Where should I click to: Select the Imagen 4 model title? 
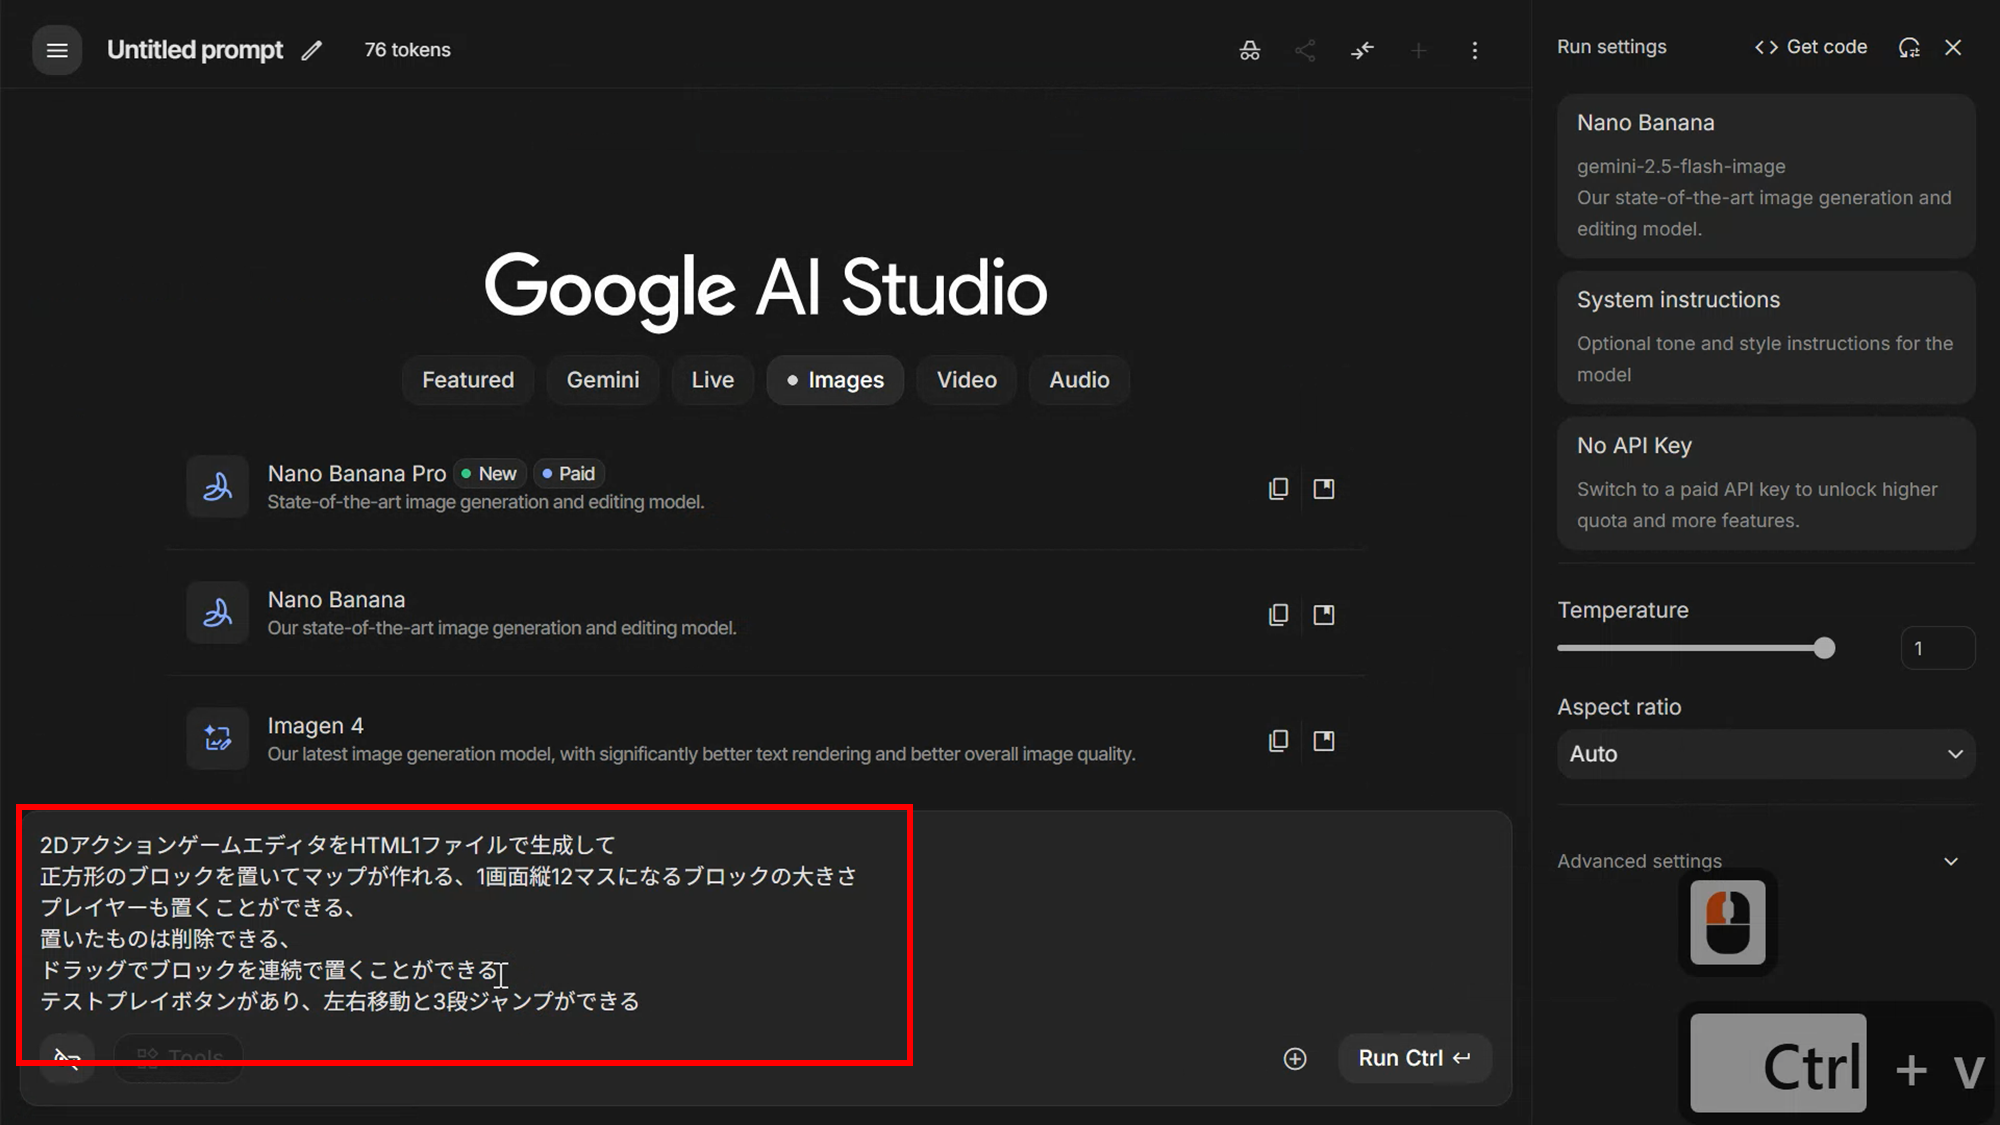(315, 726)
